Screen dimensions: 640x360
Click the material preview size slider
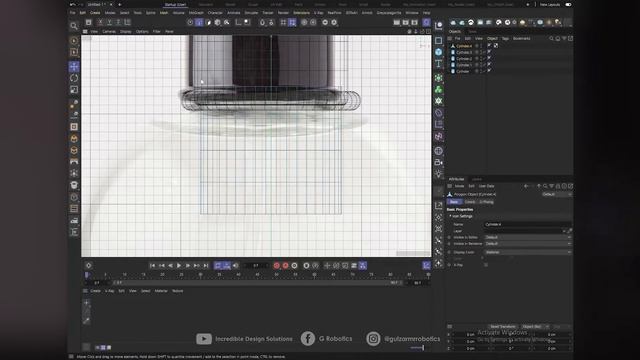point(418,348)
